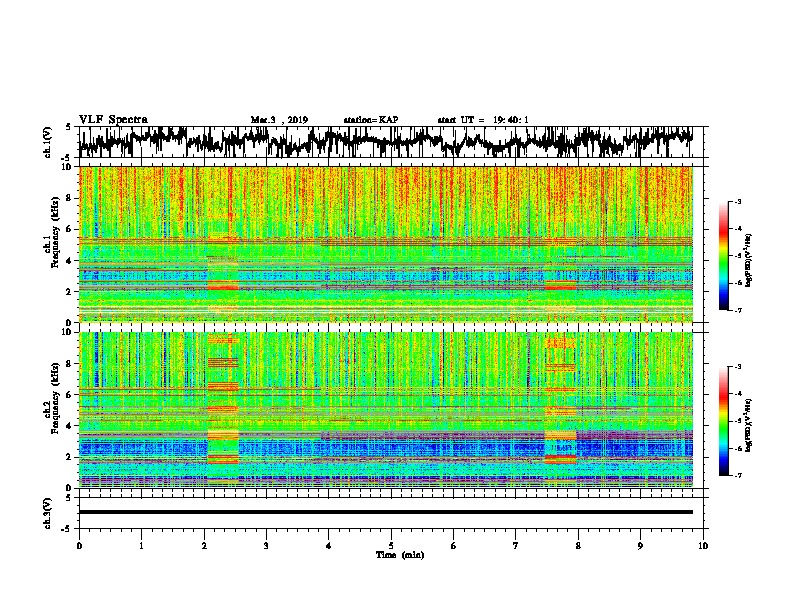Select the "start UT = 19:40: 1" text
792x612 pixels.
483,120
